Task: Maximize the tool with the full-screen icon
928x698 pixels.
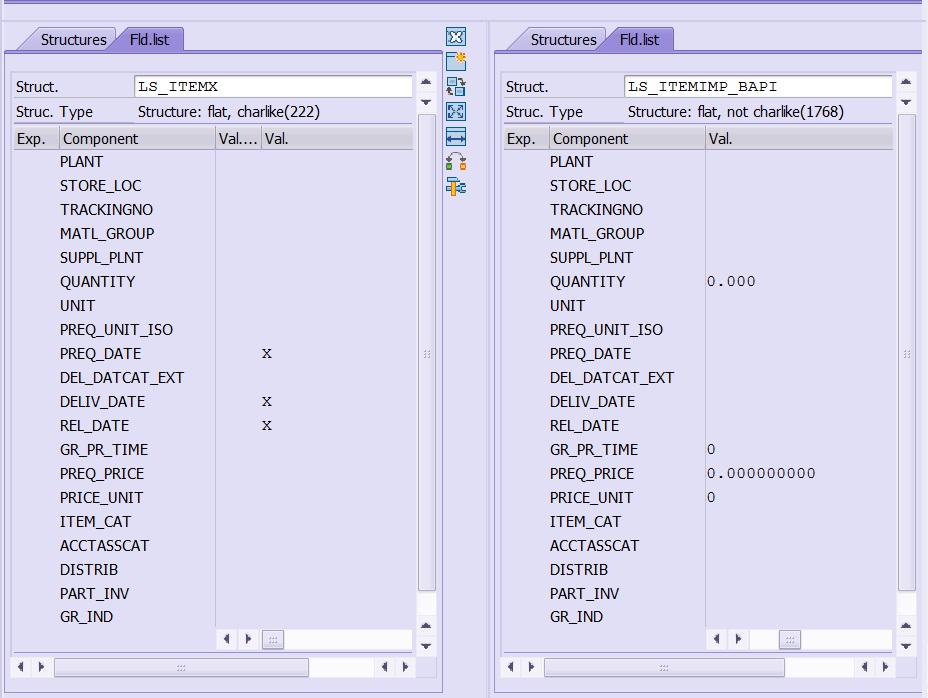Action: (x=455, y=111)
